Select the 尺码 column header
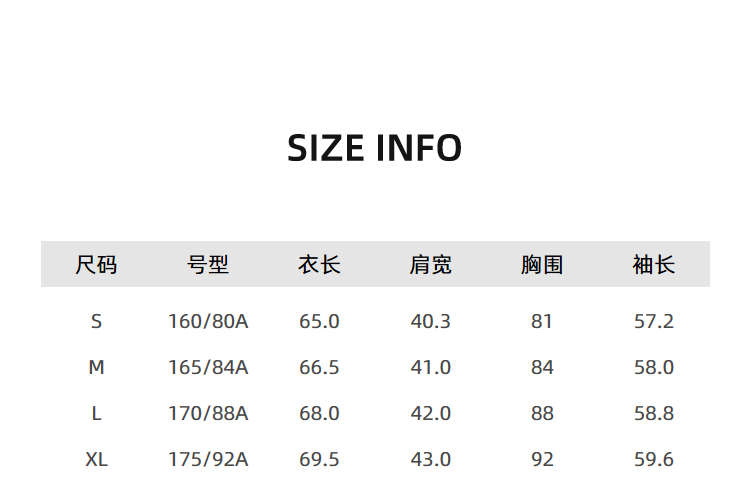Viewport: 750px width, 482px height. [x=96, y=265]
